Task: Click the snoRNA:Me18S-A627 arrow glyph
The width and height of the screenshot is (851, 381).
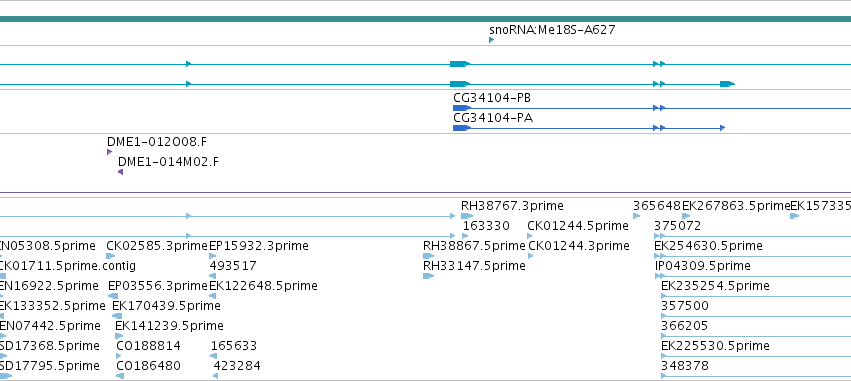Action: pyautogui.click(x=491, y=40)
